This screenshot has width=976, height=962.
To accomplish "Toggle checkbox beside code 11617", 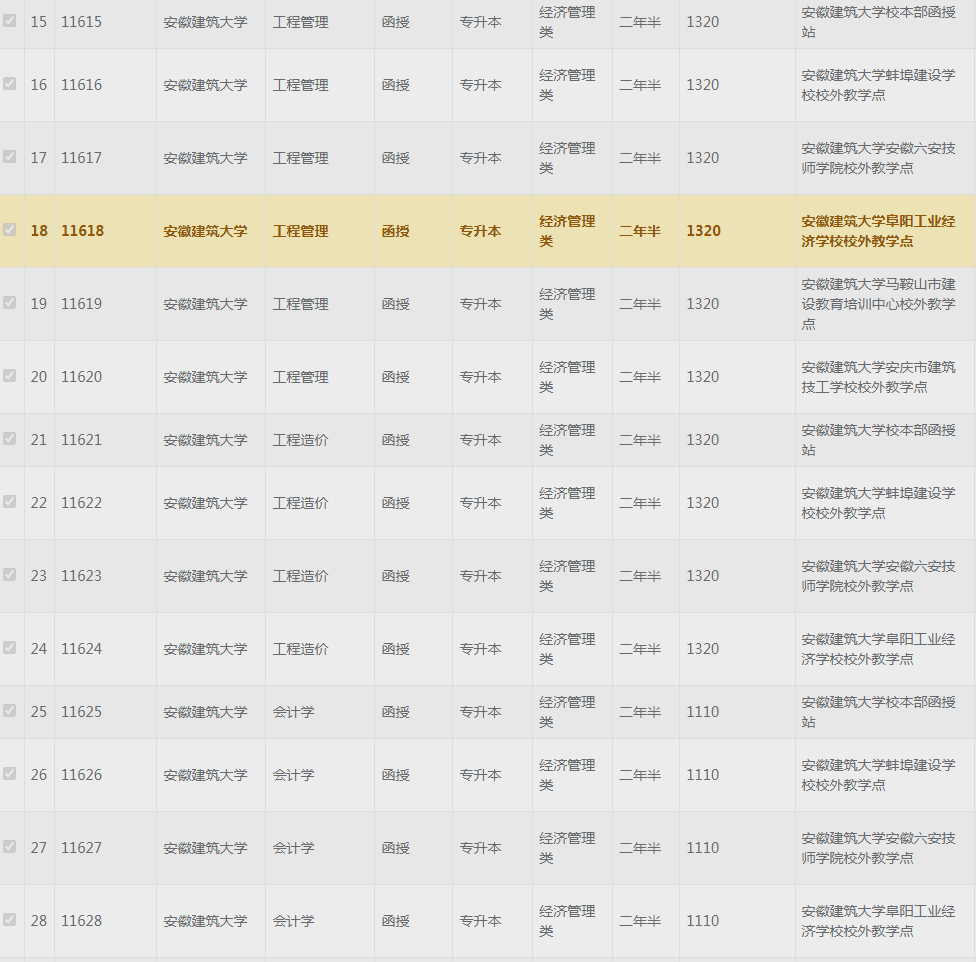I will (10, 157).
